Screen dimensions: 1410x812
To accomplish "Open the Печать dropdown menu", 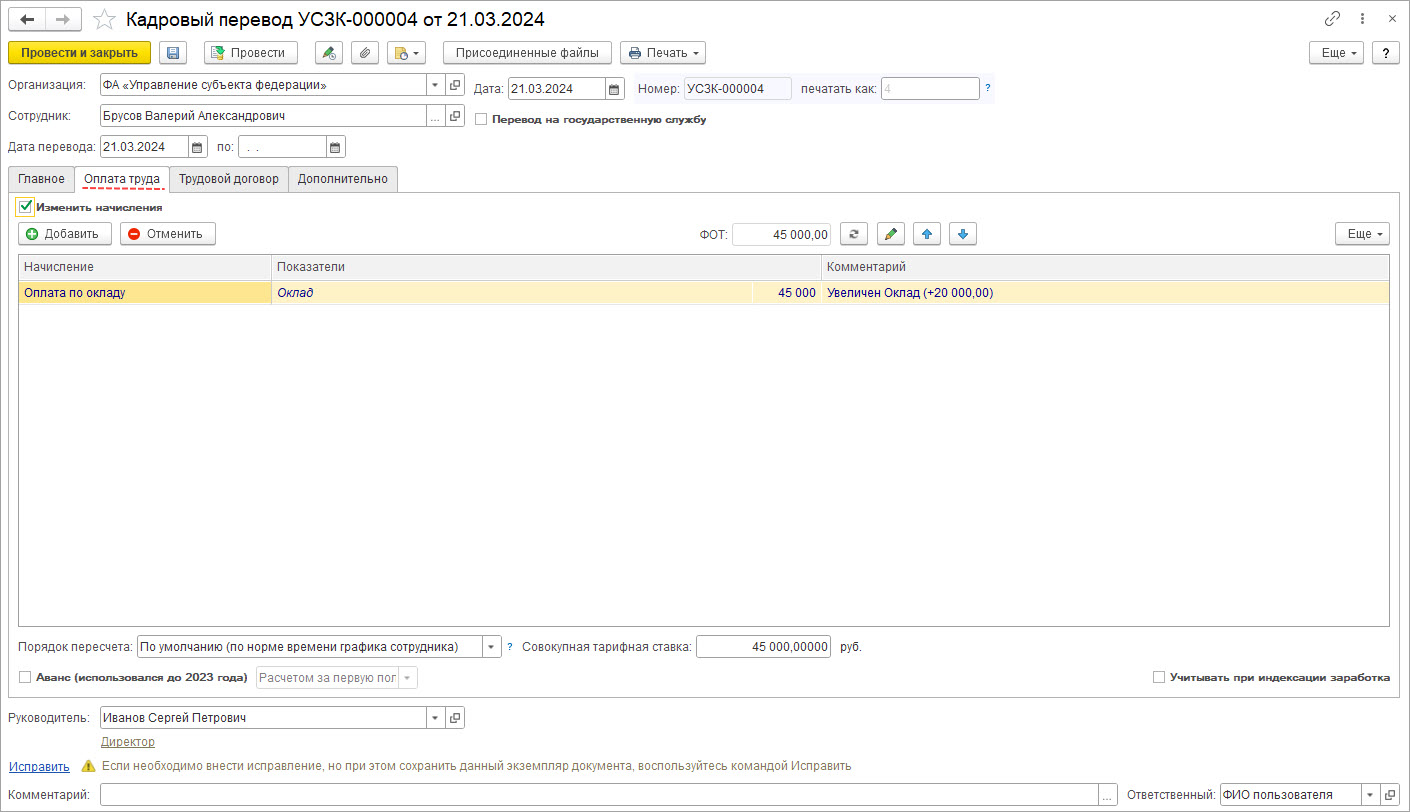I will coord(663,52).
